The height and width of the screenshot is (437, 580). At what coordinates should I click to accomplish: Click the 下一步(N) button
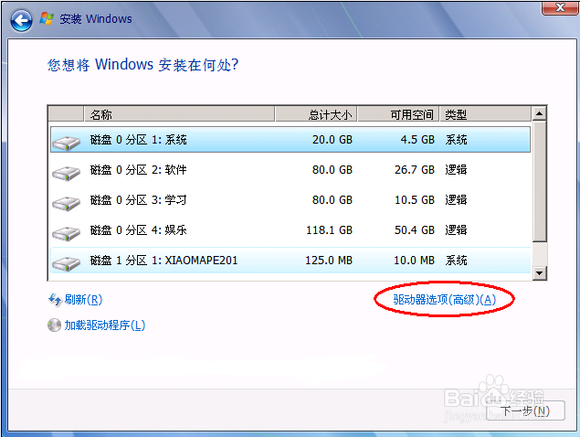pos(525,410)
